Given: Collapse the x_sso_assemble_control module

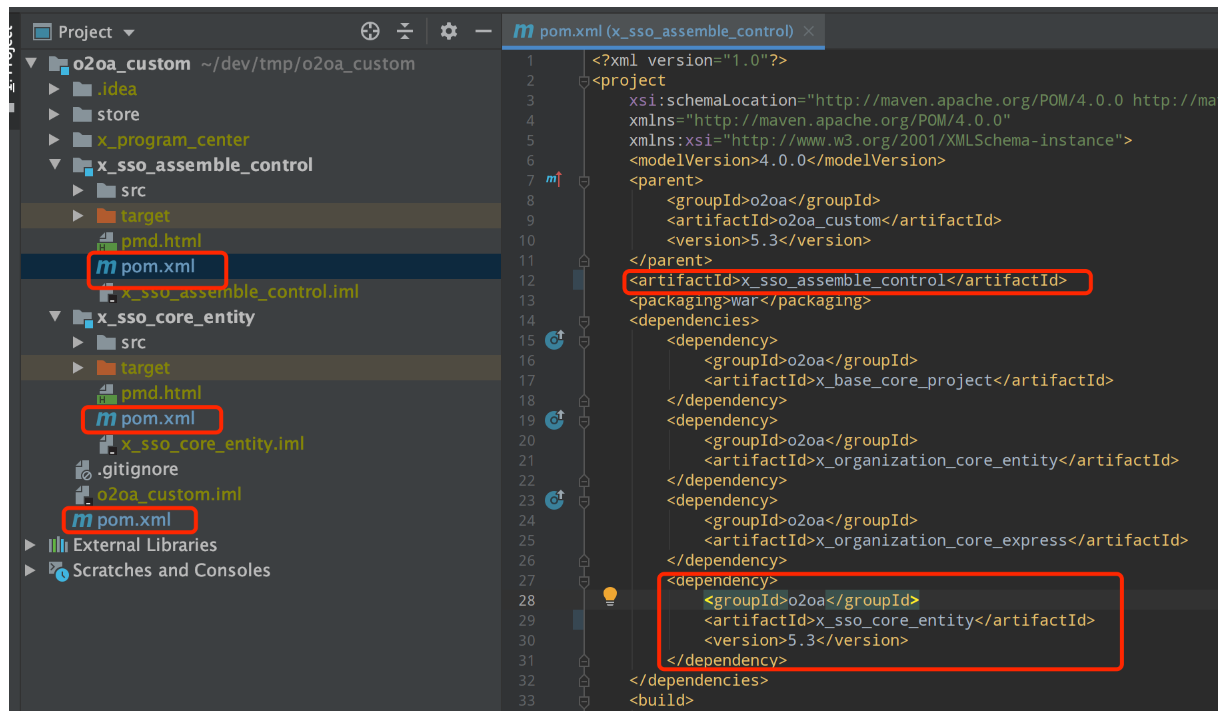Looking at the screenshot, I should pyautogui.click(x=55, y=165).
